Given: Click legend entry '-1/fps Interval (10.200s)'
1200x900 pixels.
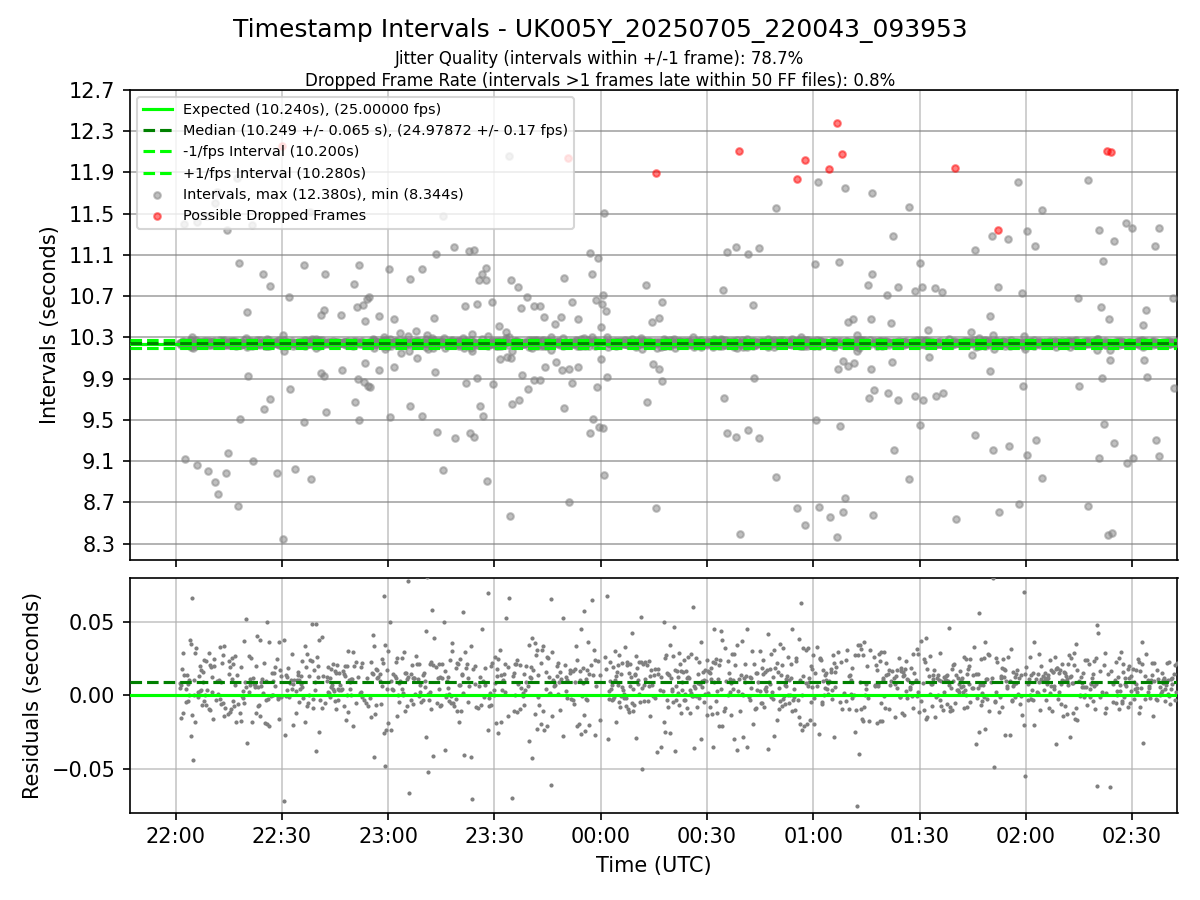Looking at the screenshot, I should [x=271, y=151].
